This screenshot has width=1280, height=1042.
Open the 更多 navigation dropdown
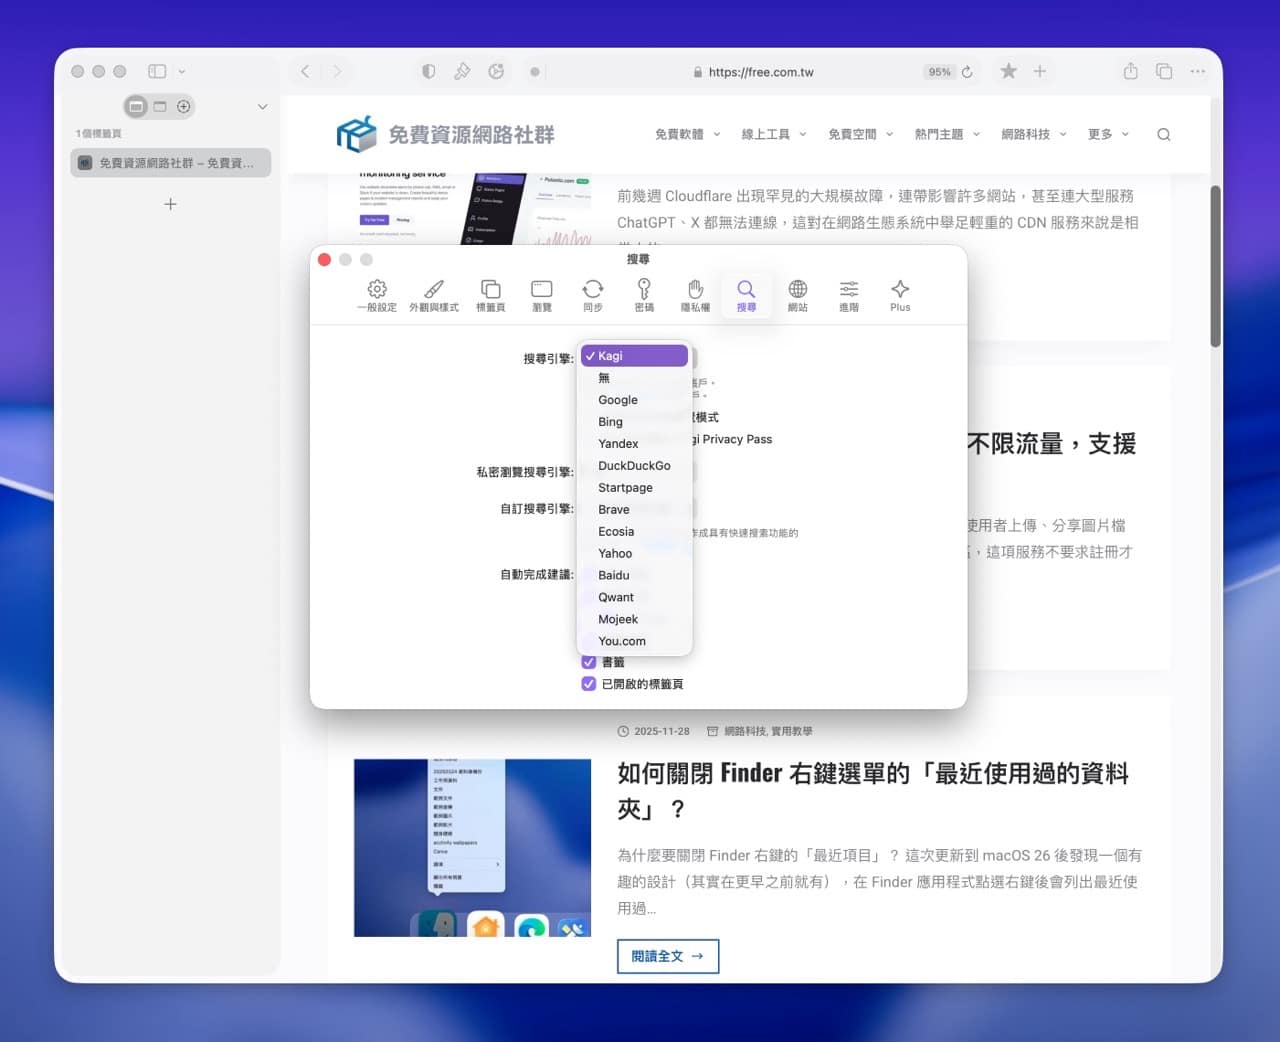point(1103,134)
